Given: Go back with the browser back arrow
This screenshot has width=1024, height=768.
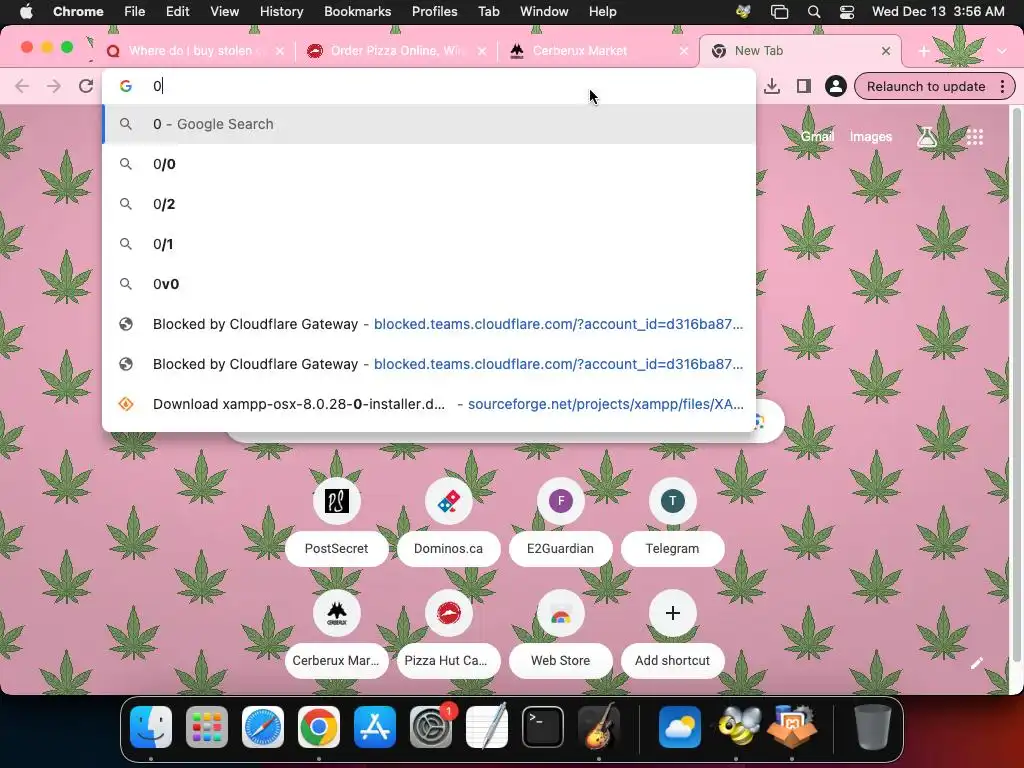Looking at the screenshot, I should (x=22, y=86).
